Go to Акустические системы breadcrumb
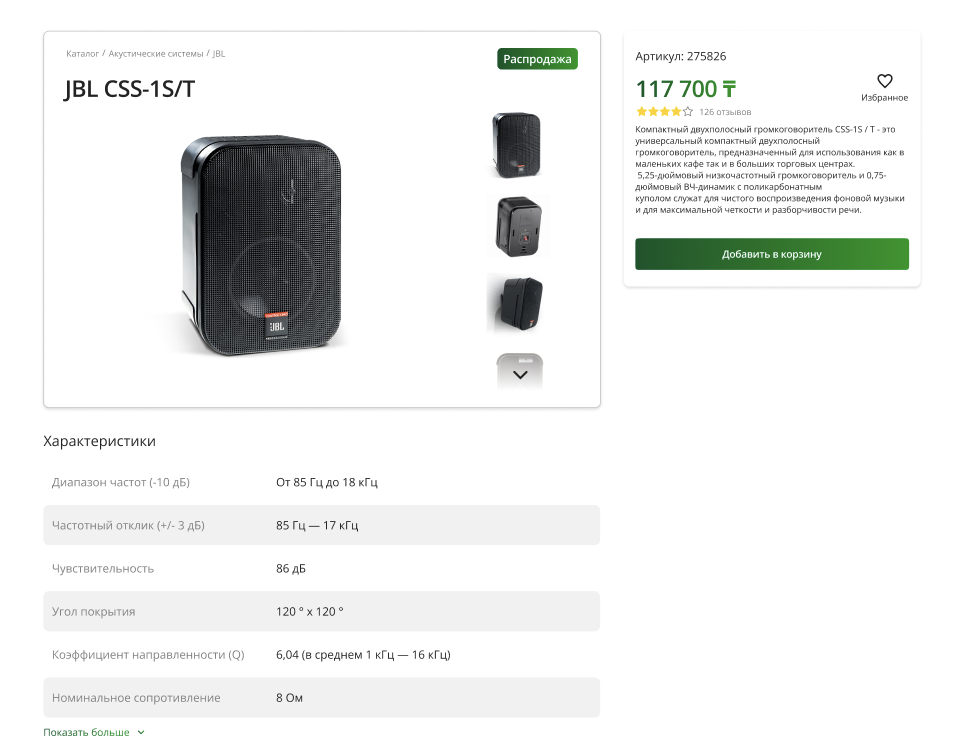The width and height of the screenshot is (976, 753). pos(156,54)
